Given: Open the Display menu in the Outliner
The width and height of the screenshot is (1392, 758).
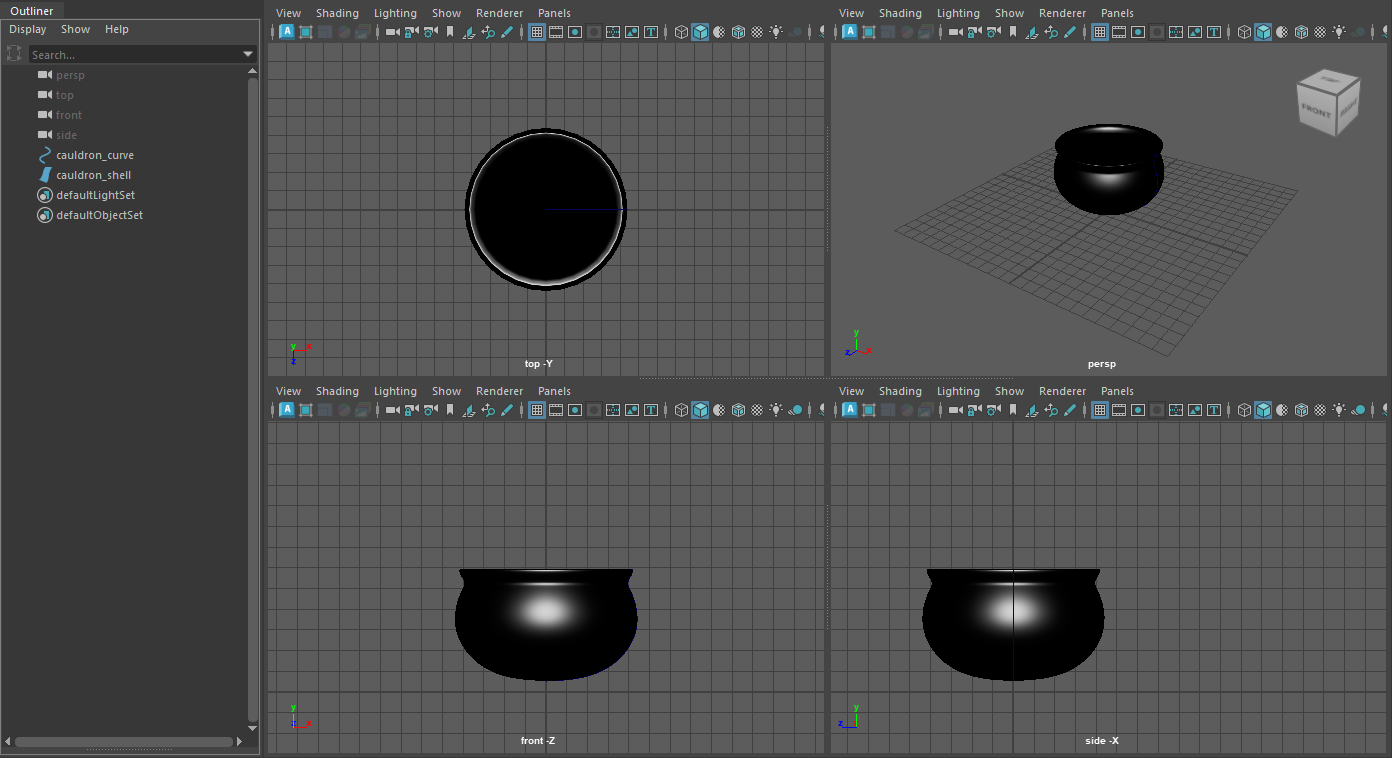Looking at the screenshot, I should [x=27, y=29].
